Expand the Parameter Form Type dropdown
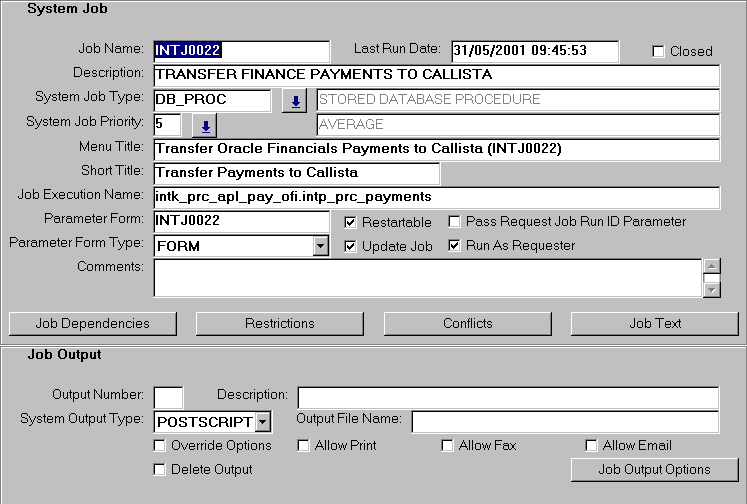The width and height of the screenshot is (747, 504). pyautogui.click(x=320, y=245)
